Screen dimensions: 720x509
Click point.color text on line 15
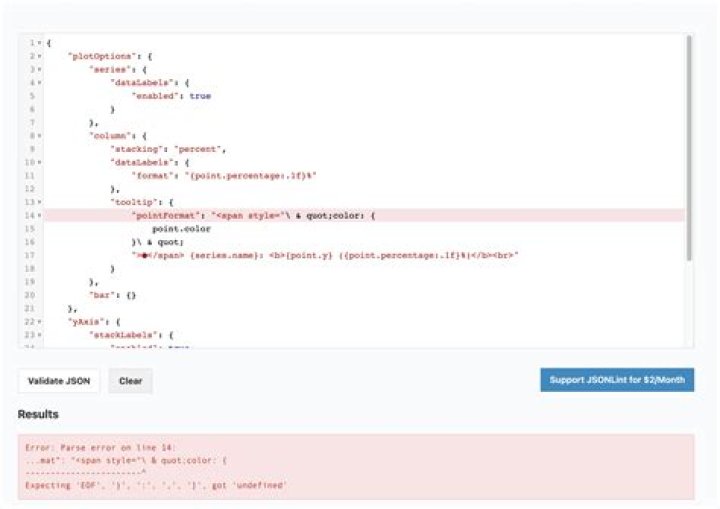pyautogui.click(x=181, y=229)
